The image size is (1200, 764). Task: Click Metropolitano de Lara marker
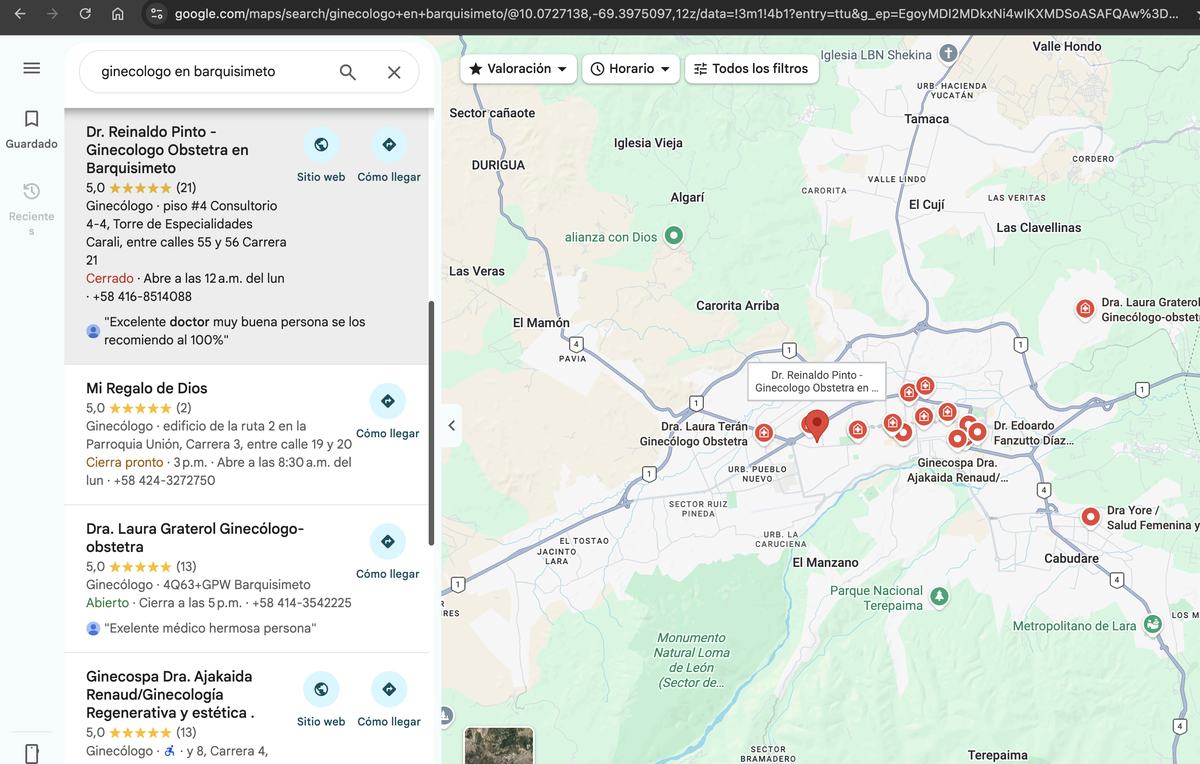point(1153,624)
